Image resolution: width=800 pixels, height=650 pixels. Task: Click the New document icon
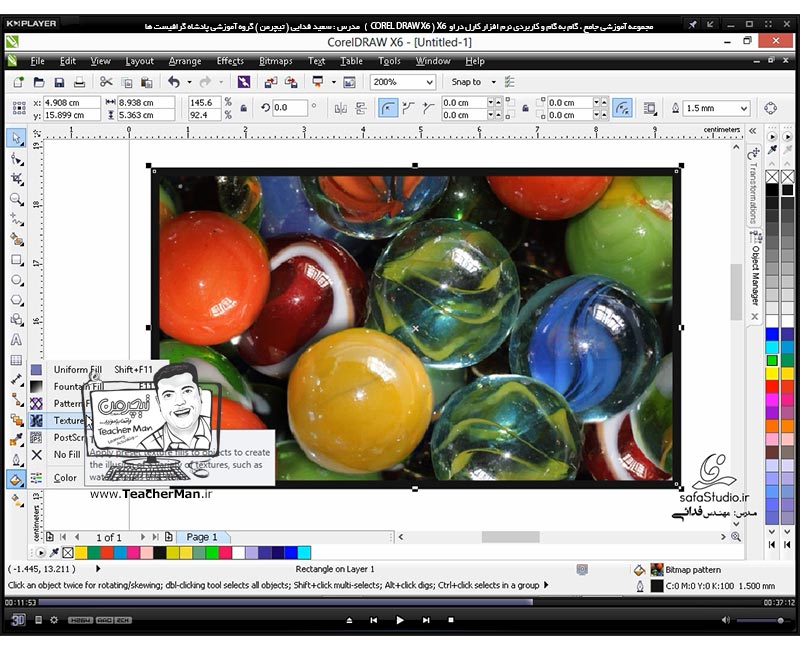[18, 82]
